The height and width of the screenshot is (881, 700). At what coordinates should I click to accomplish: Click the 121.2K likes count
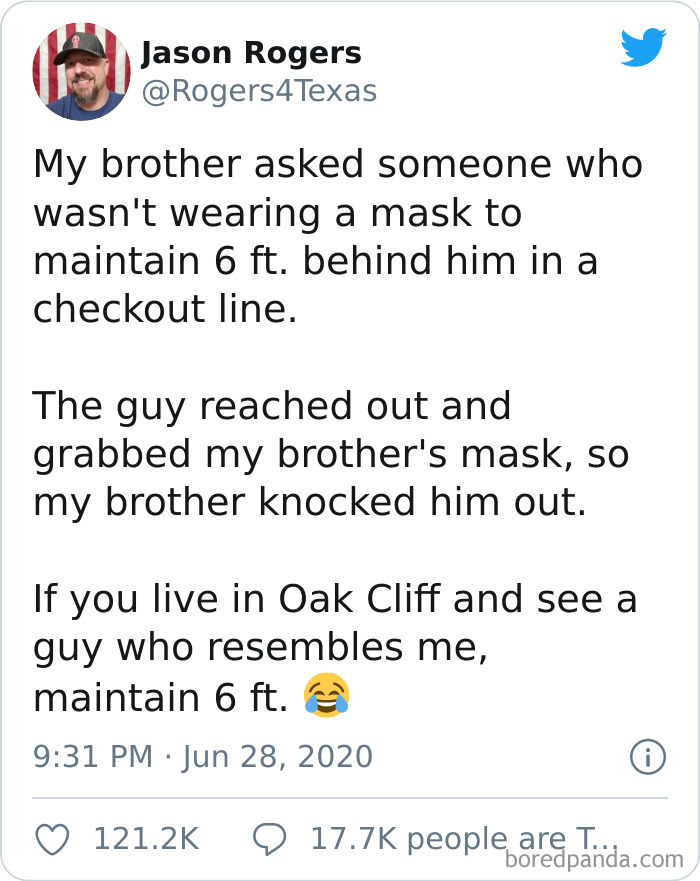(146, 839)
